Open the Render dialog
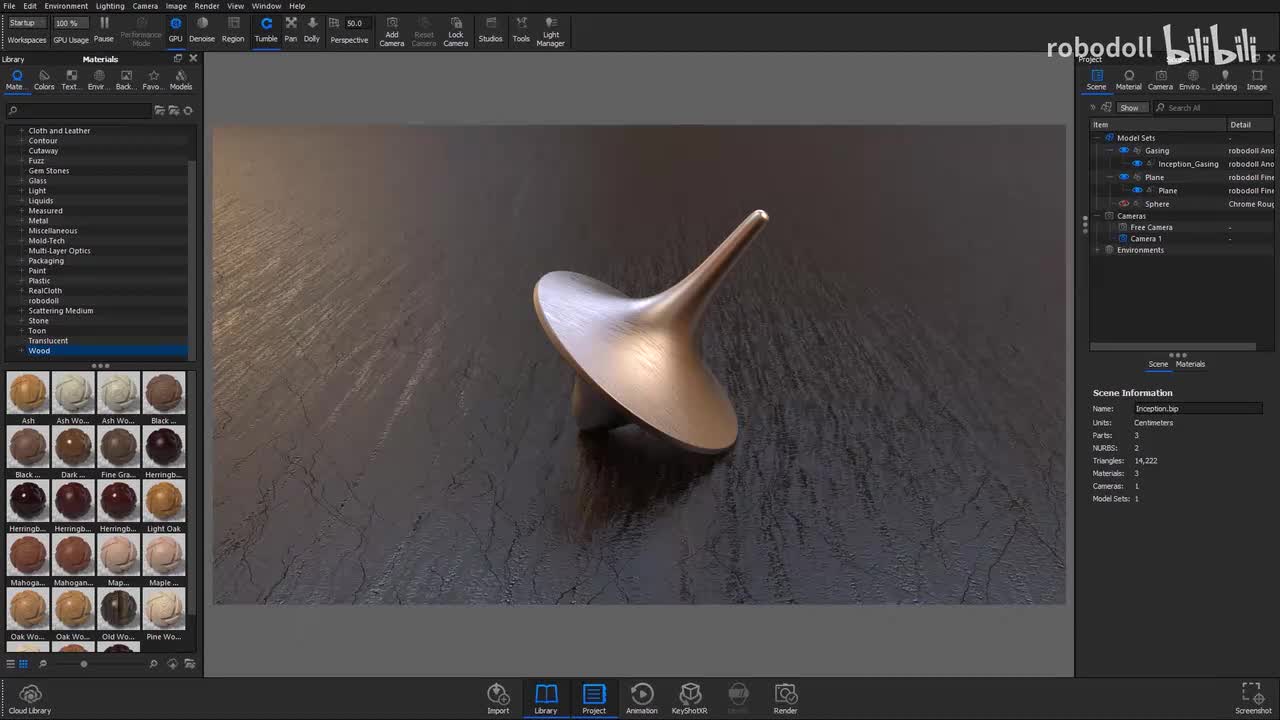 tap(785, 698)
